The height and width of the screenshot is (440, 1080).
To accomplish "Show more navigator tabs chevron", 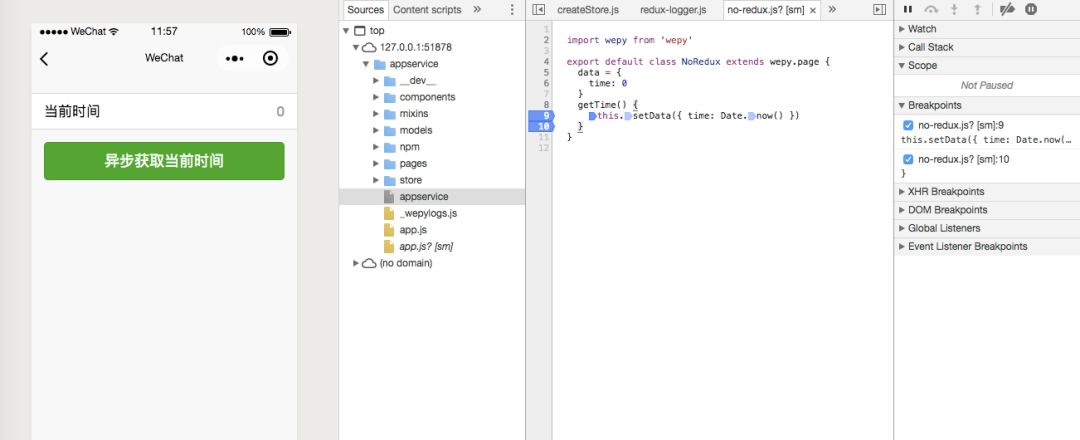I will click(x=477, y=10).
